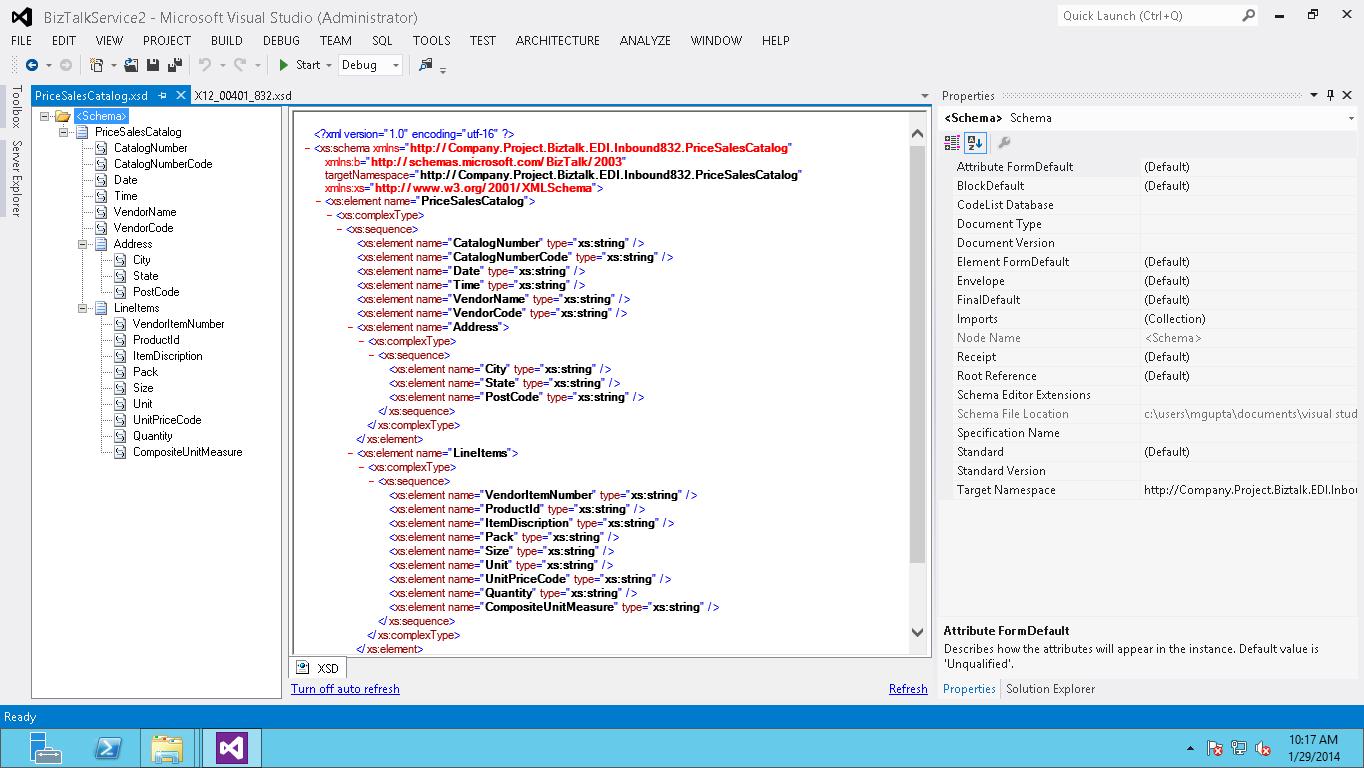Open the Toolbox side tab
Image resolution: width=1364 pixels, height=768 pixels.
[16, 107]
